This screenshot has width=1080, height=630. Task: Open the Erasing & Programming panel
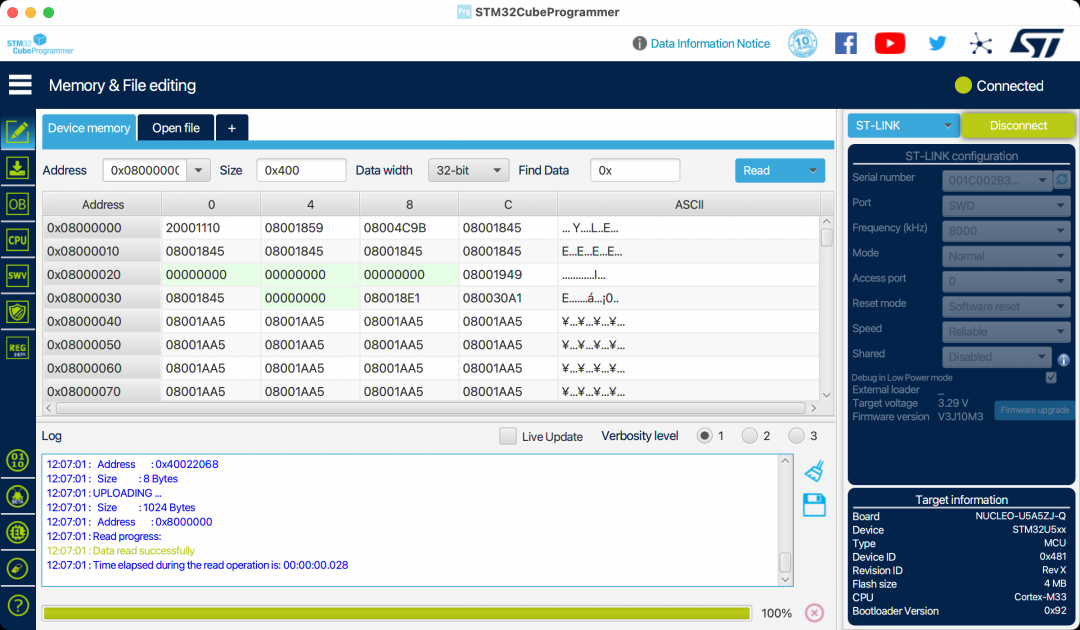click(16, 167)
